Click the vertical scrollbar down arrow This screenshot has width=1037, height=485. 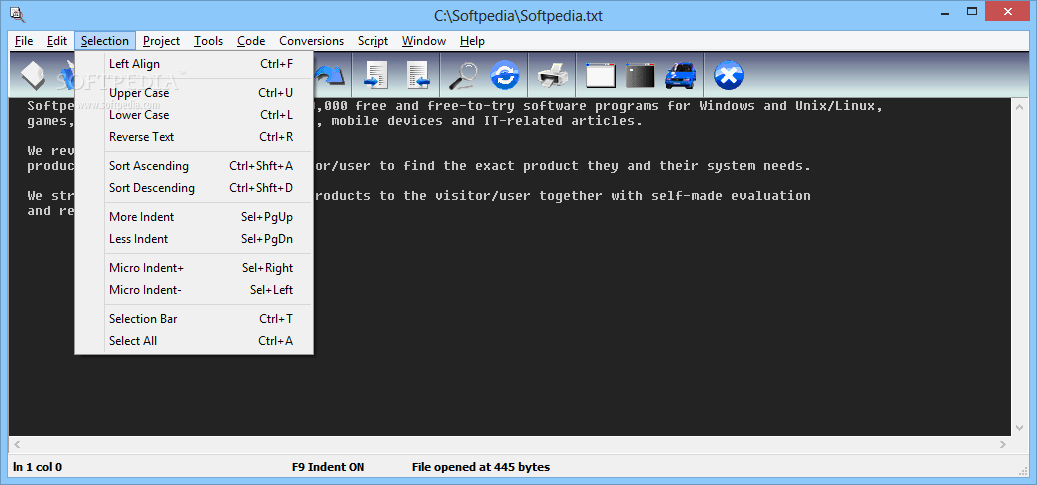pyautogui.click(x=1019, y=428)
